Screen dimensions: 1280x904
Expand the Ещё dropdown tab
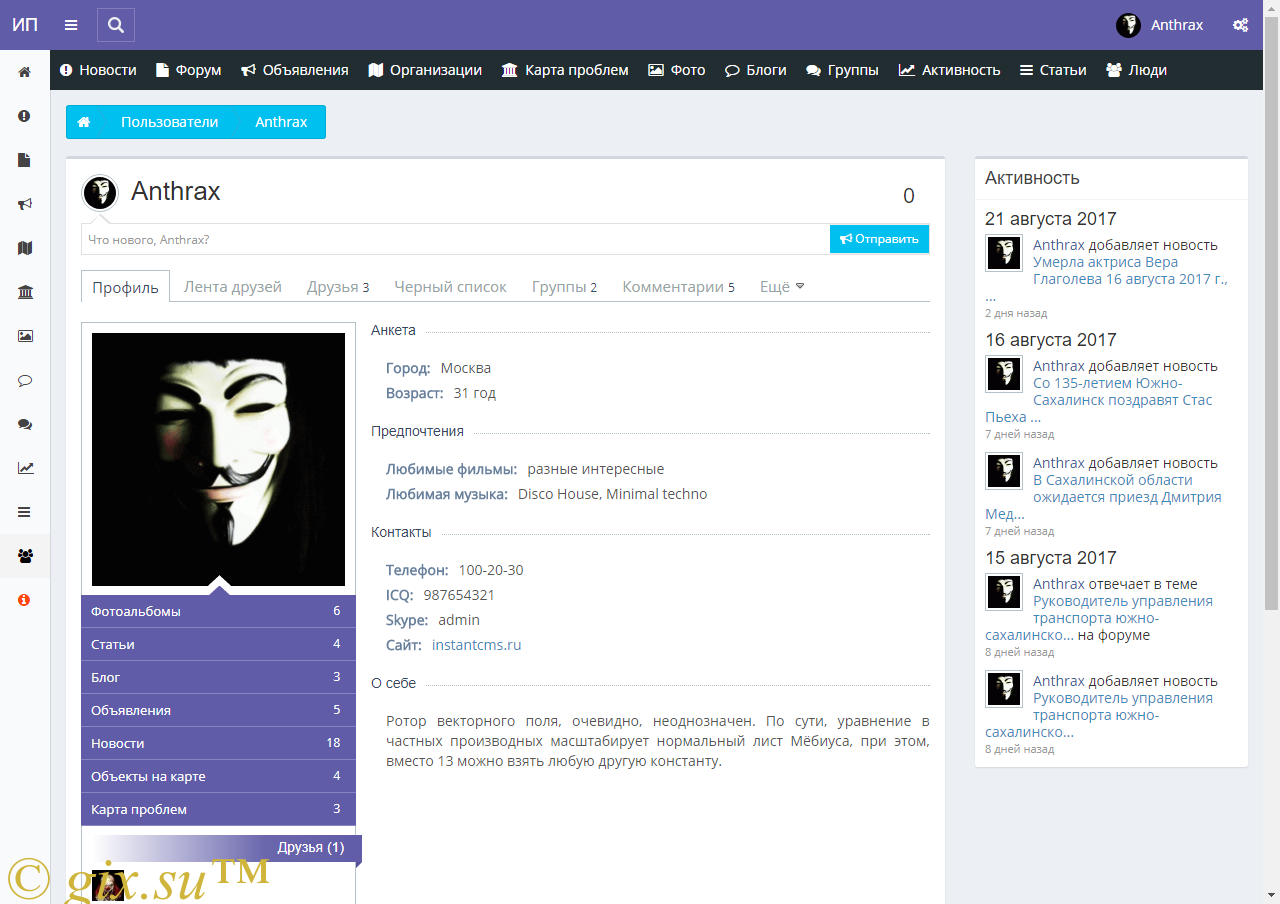click(782, 287)
